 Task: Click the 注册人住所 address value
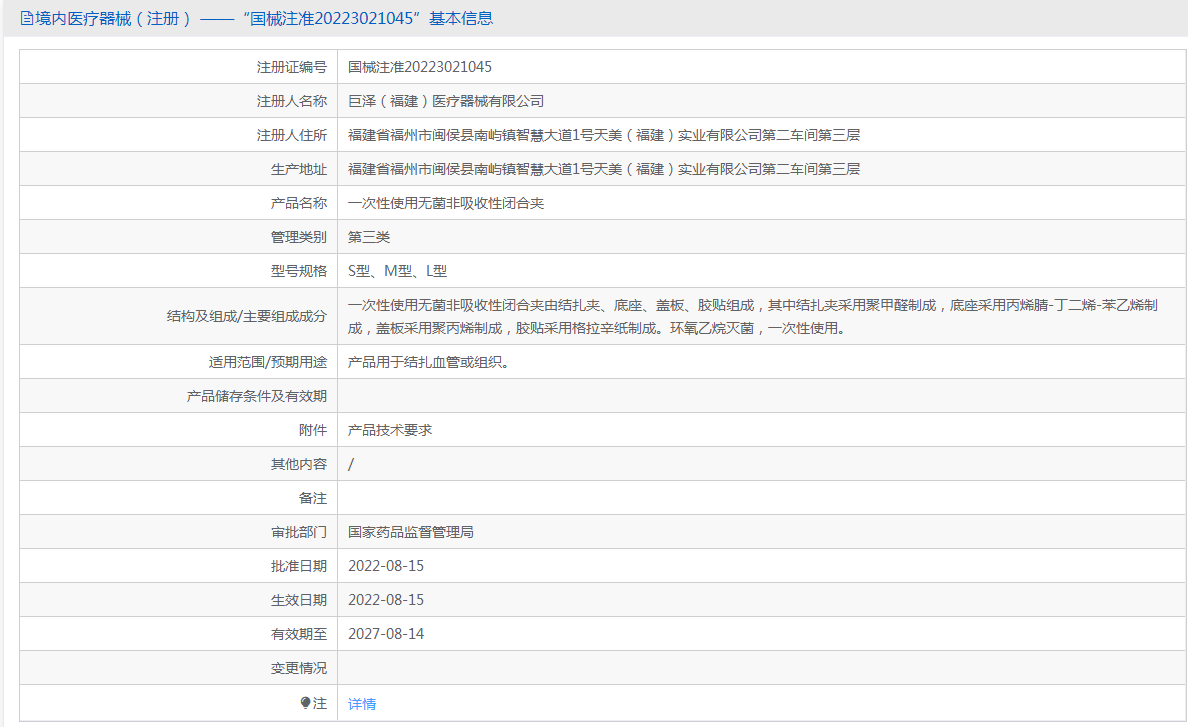604,135
